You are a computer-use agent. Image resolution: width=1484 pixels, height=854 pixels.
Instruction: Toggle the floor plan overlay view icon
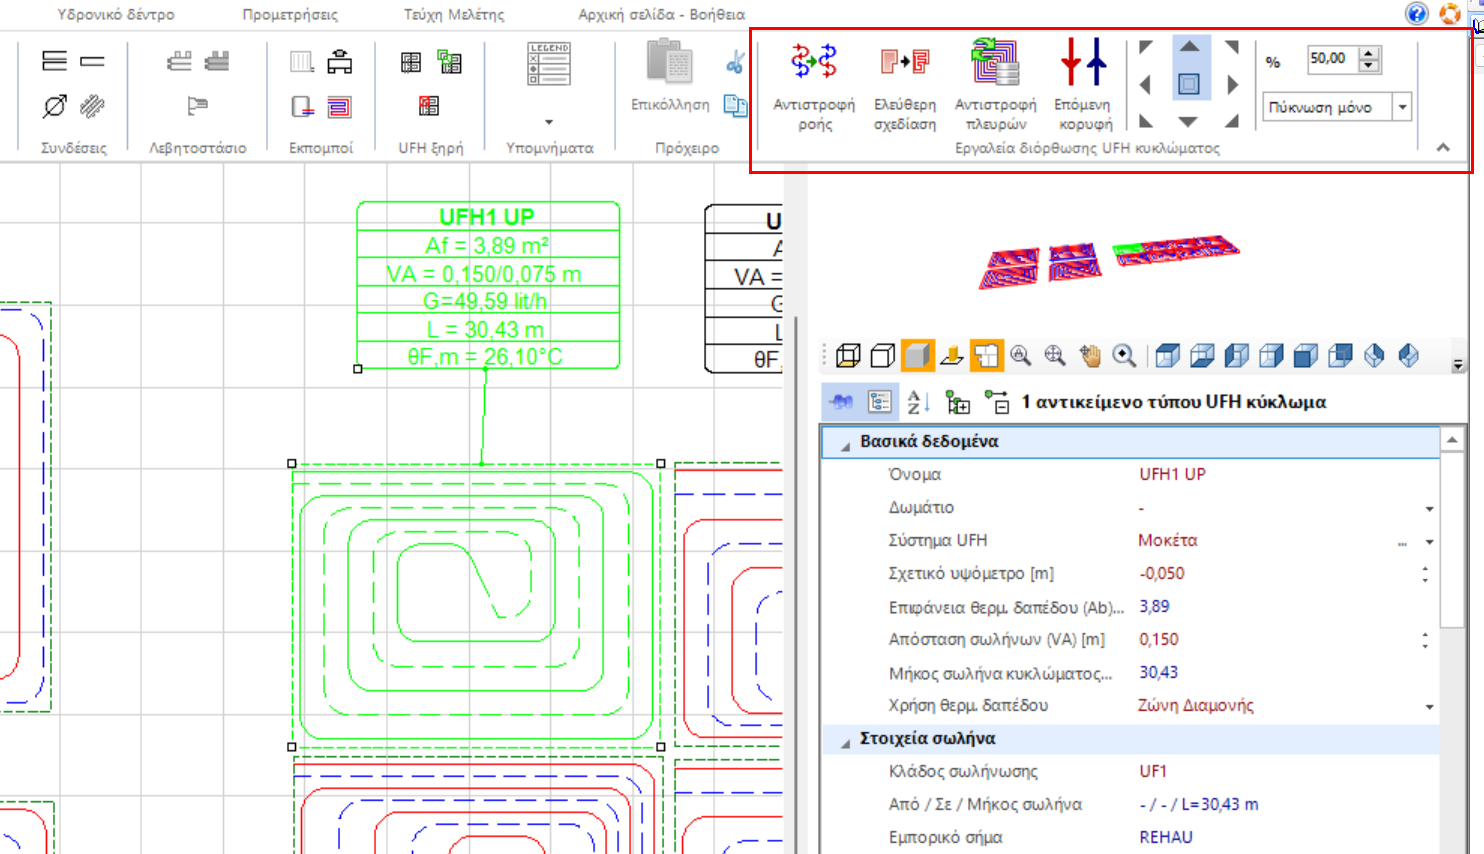click(x=987, y=355)
